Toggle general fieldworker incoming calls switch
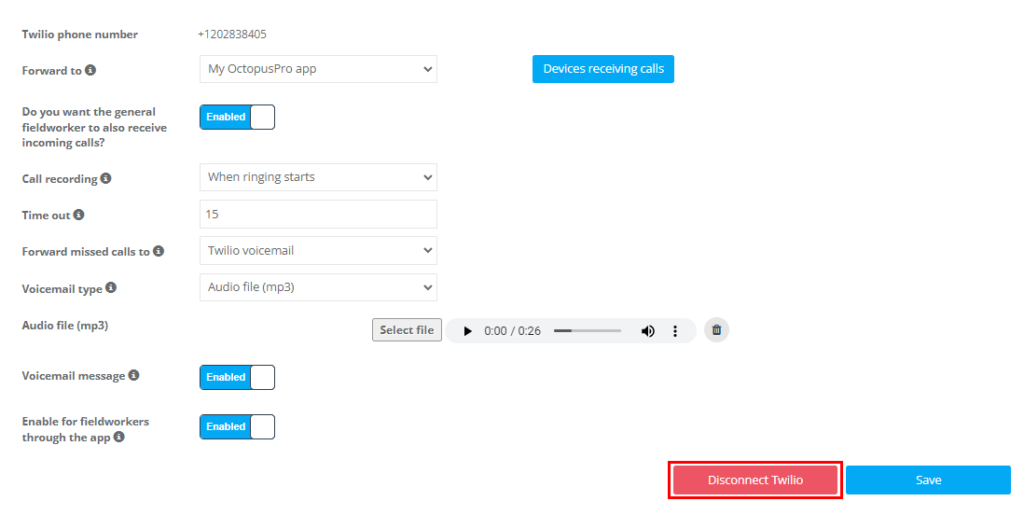 tap(237, 117)
